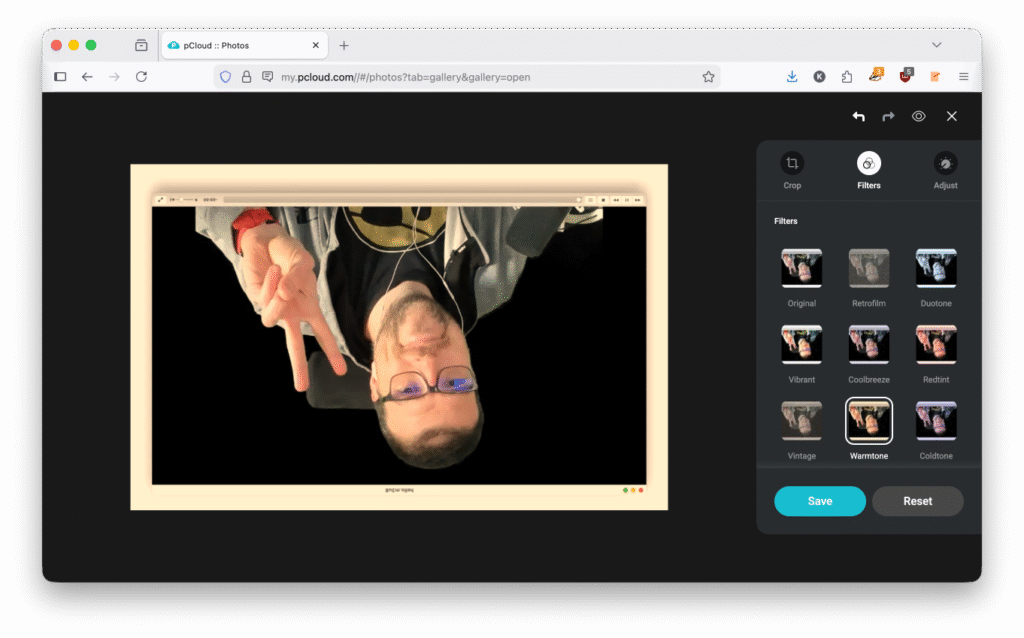Image resolution: width=1024 pixels, height=638 pixels.
Task: Pick the Coolbreeze filter
Action: tap(868, 345)
